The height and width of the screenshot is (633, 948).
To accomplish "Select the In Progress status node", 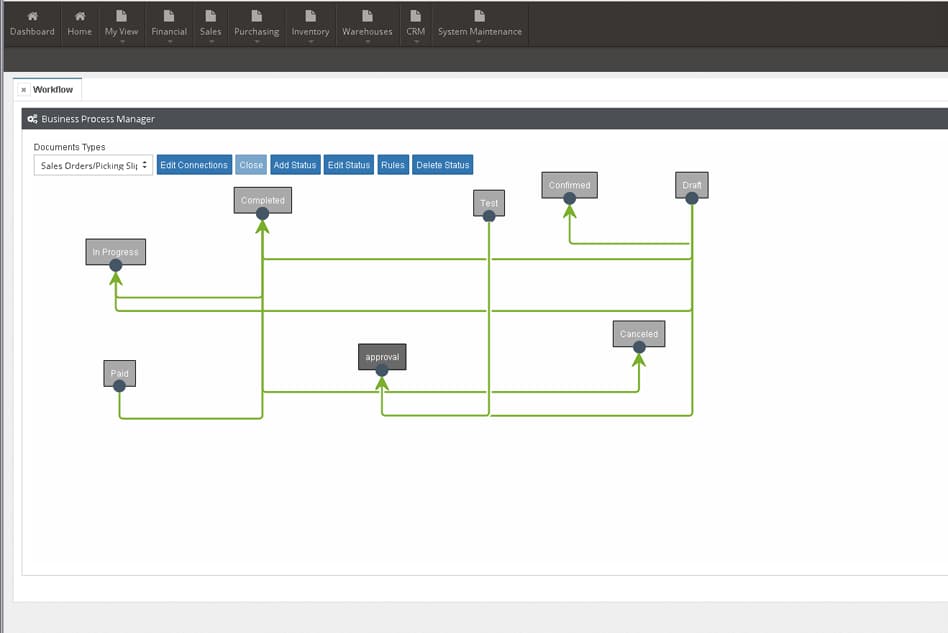I will click(x=115, y=251).
